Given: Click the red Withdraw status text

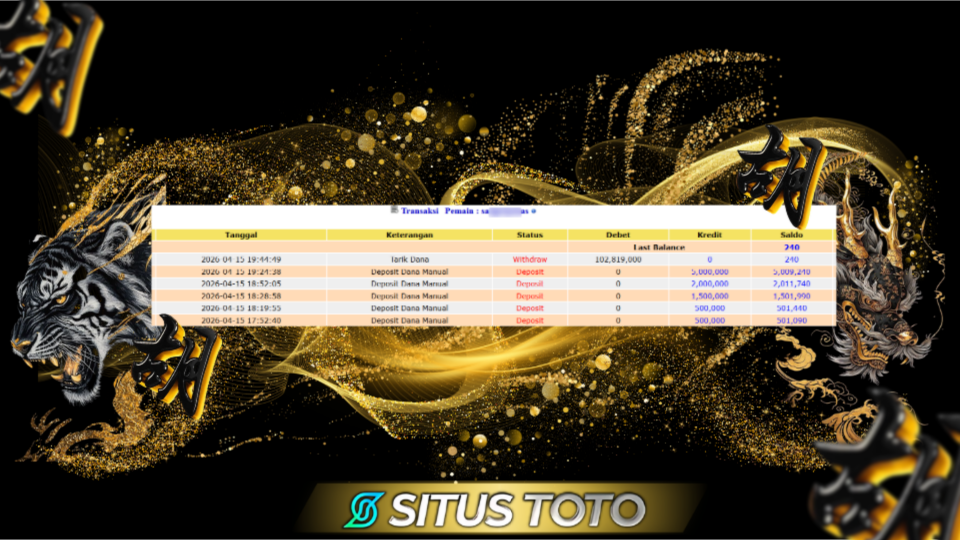Looking at the screenshot, I should pyautogui.click(x=529, y=259).
